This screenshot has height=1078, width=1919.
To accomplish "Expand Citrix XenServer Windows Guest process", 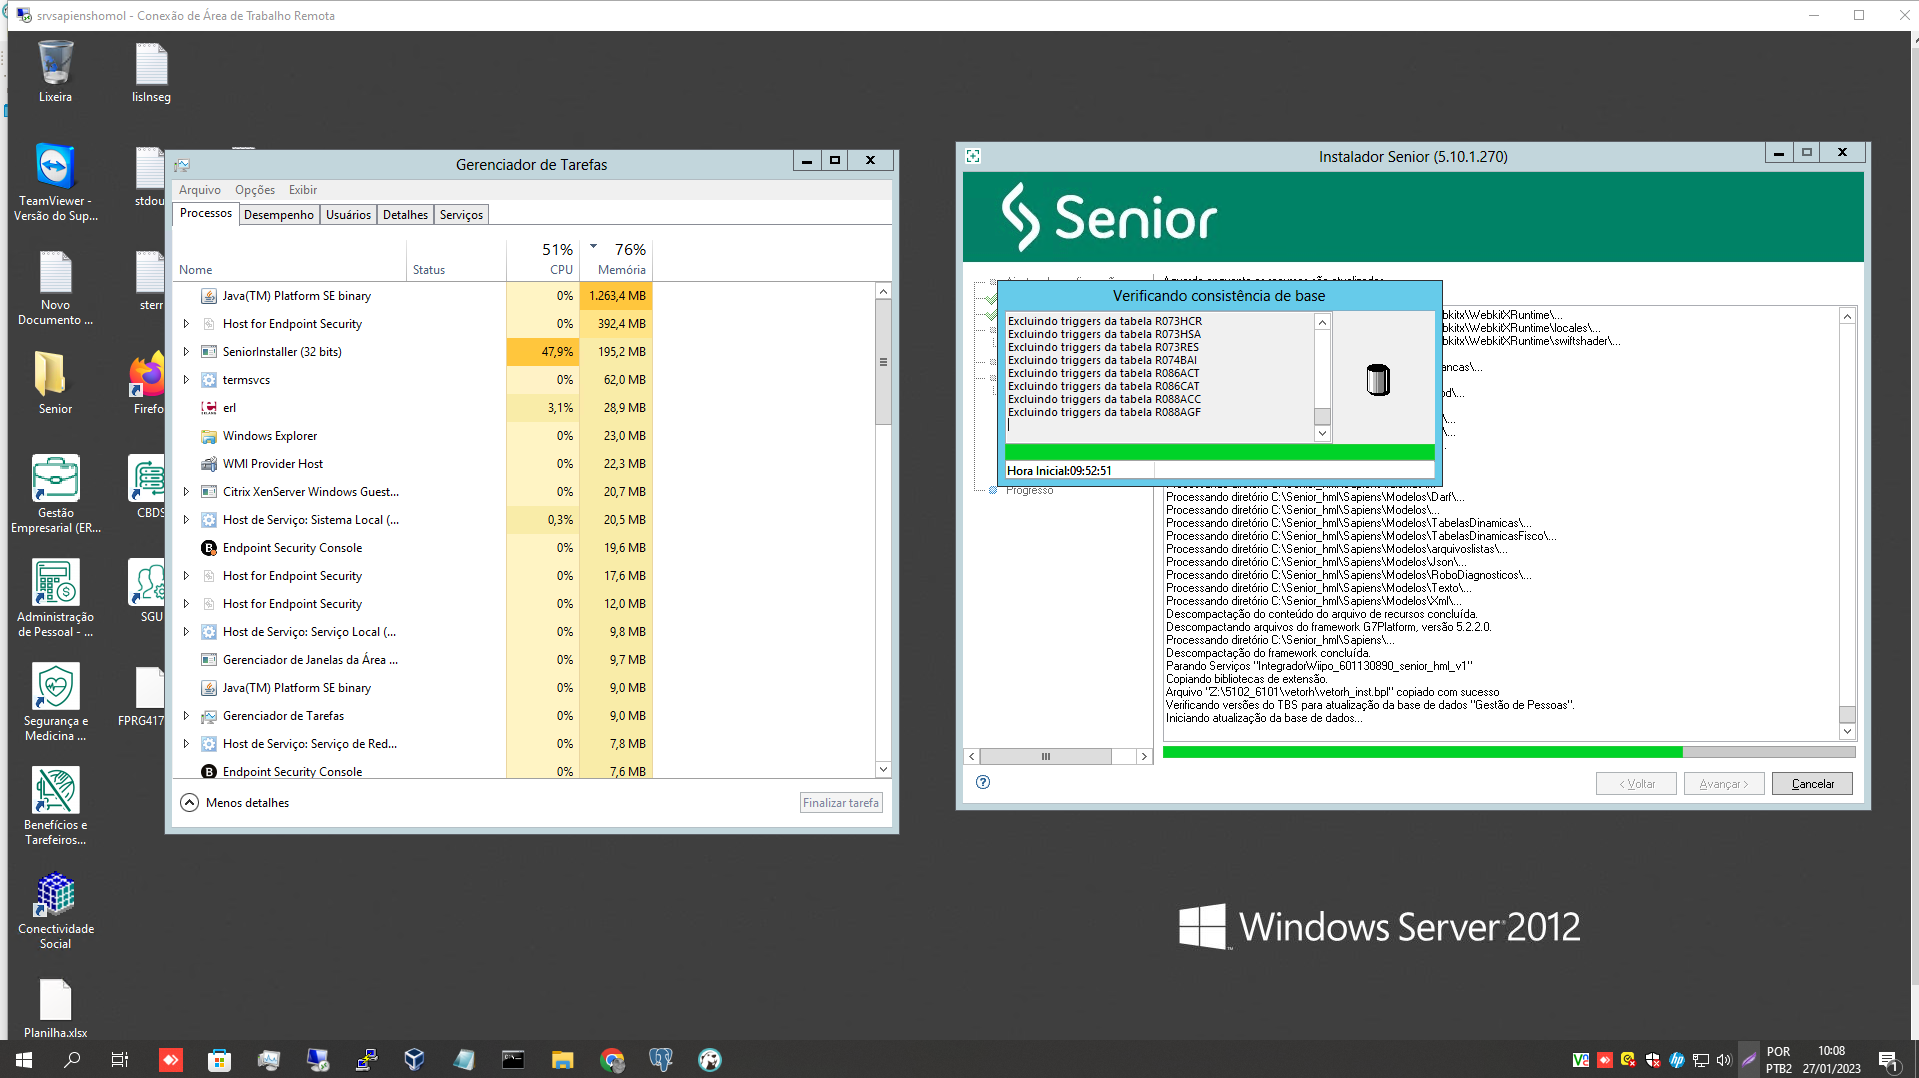I will 186,492.
